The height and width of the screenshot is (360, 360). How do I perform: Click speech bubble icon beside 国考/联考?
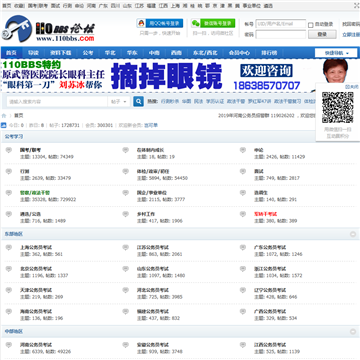click(x=9, y=150)
